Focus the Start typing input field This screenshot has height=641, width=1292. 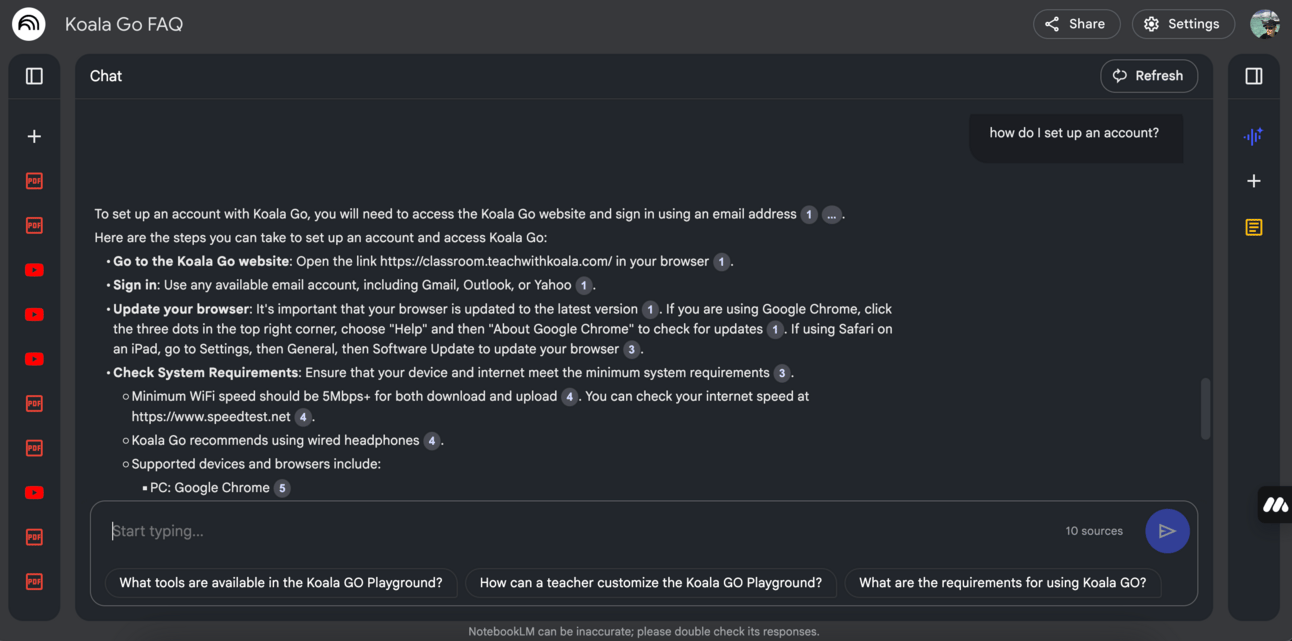pos(580,531)
